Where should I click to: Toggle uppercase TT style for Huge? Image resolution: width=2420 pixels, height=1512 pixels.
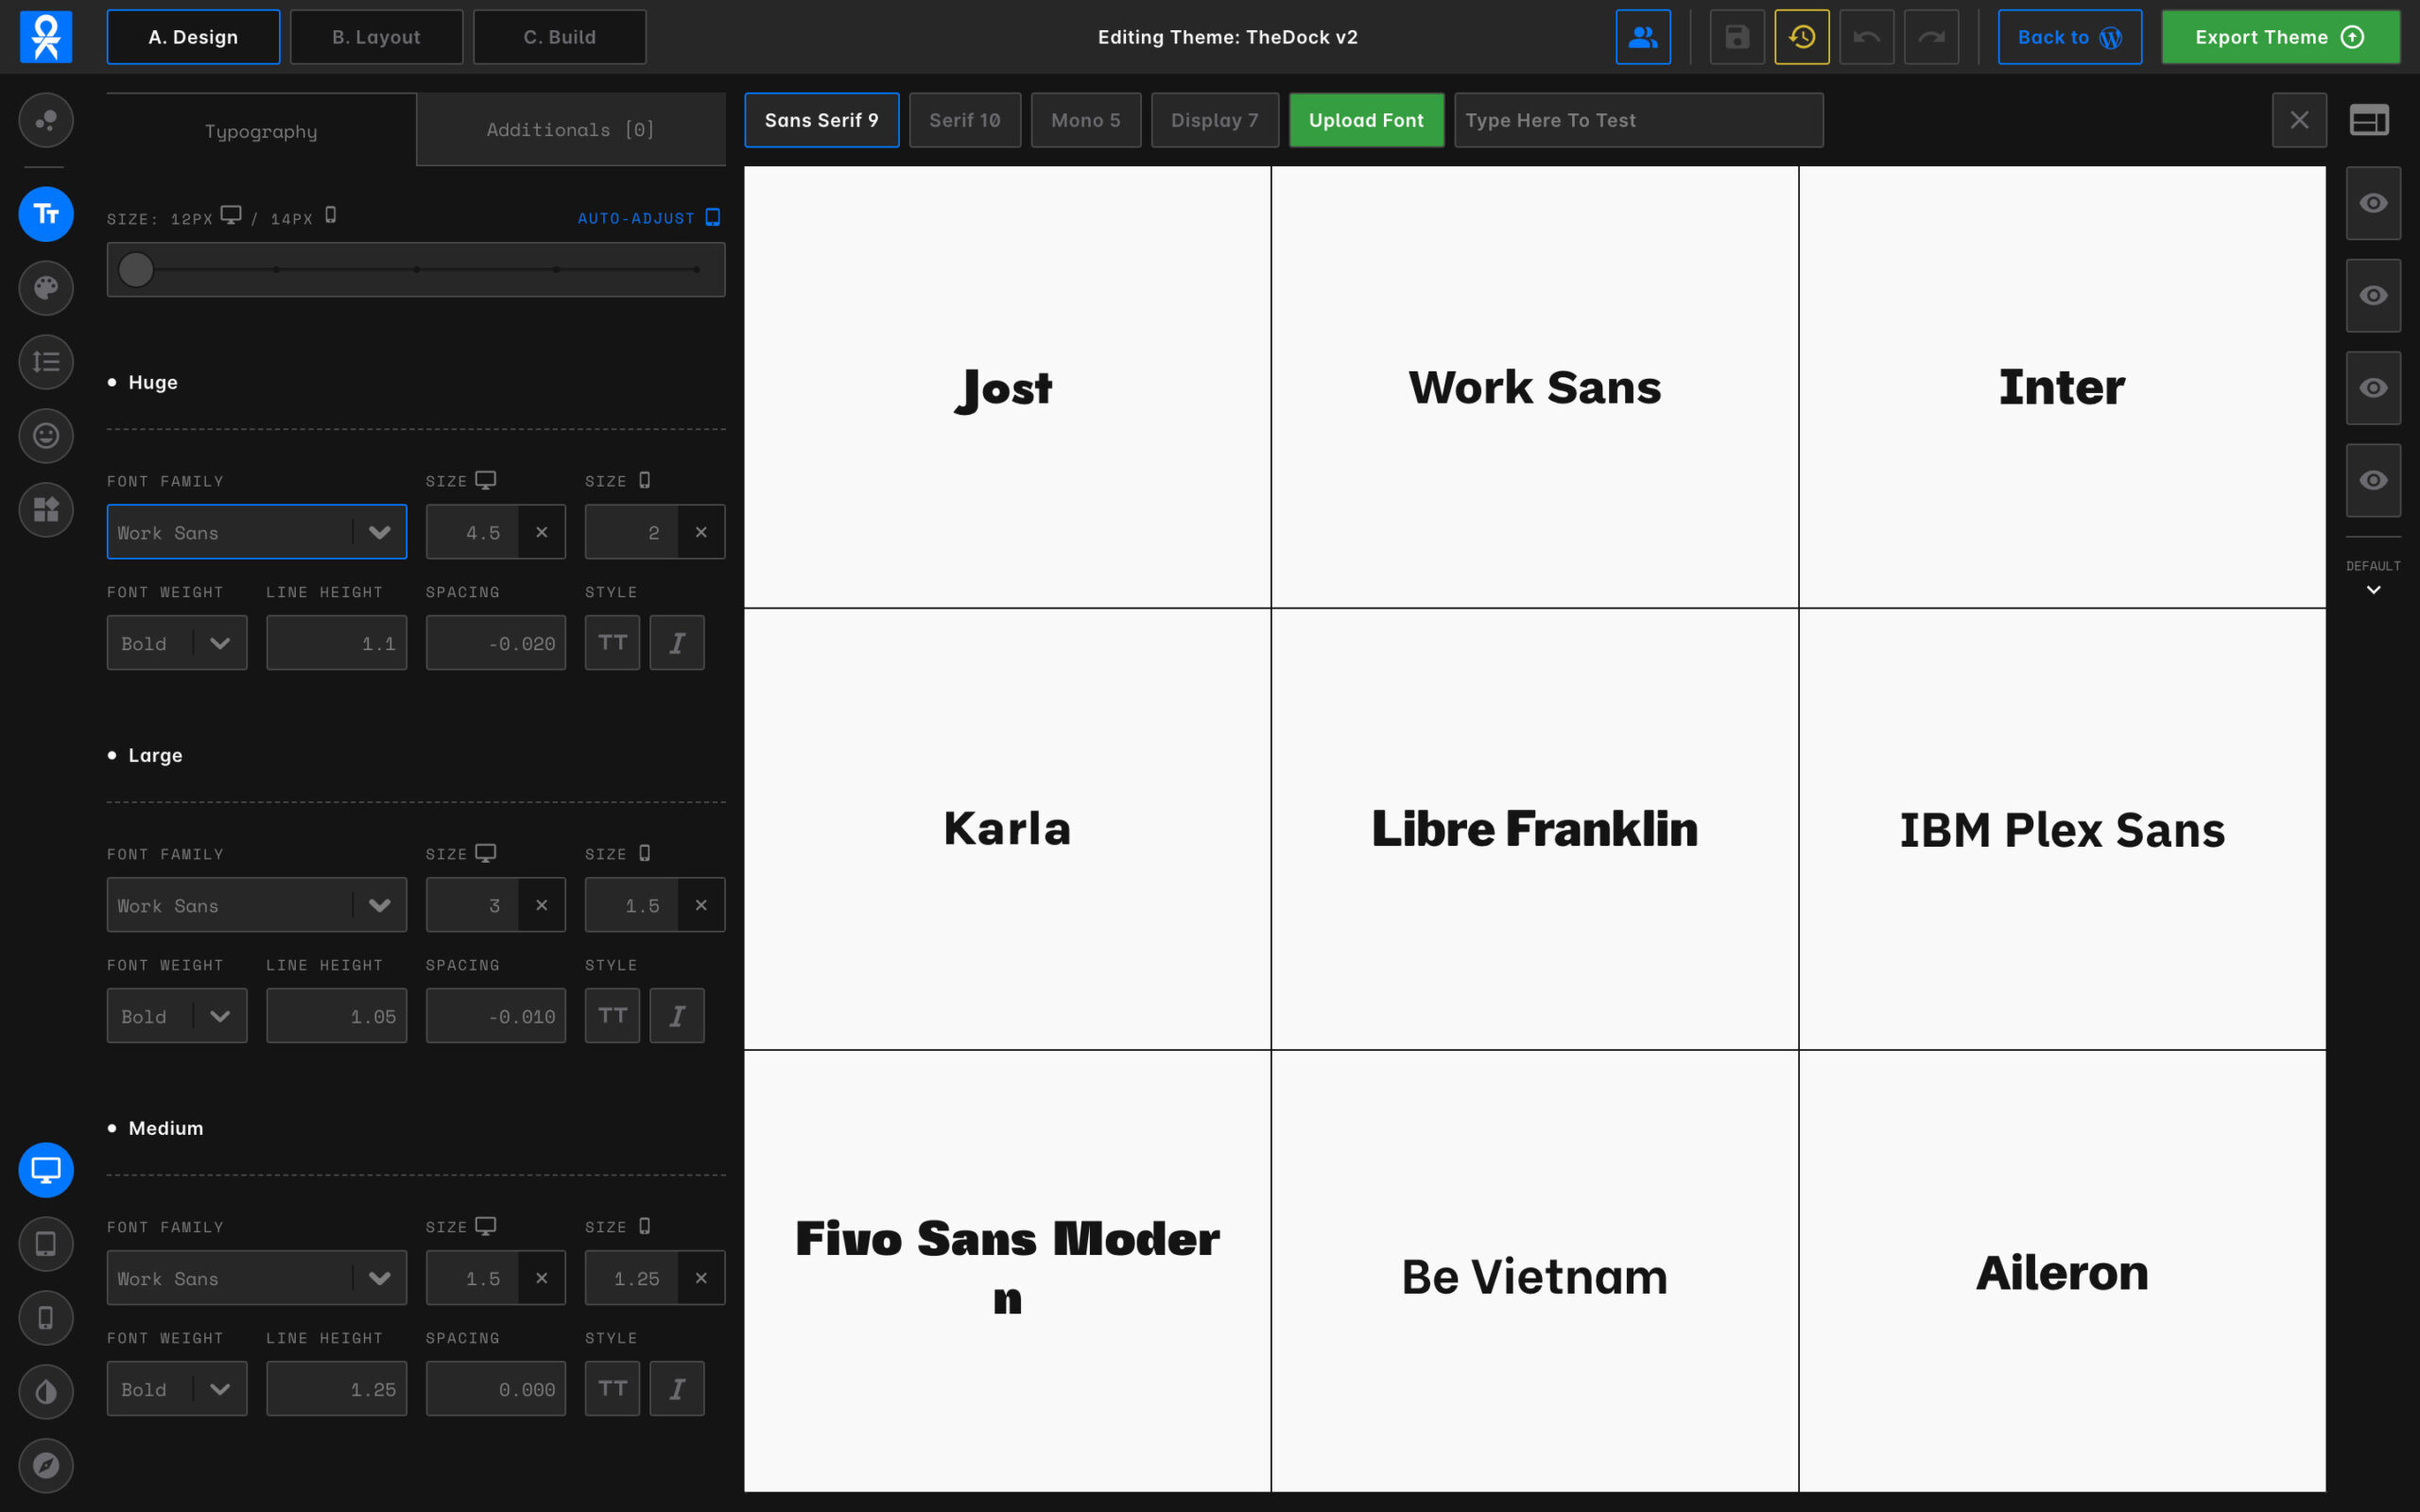point(612,643)
